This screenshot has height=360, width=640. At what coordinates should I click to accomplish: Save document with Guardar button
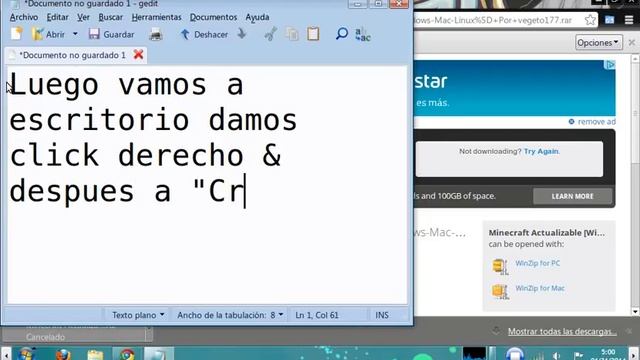[111, 34]
